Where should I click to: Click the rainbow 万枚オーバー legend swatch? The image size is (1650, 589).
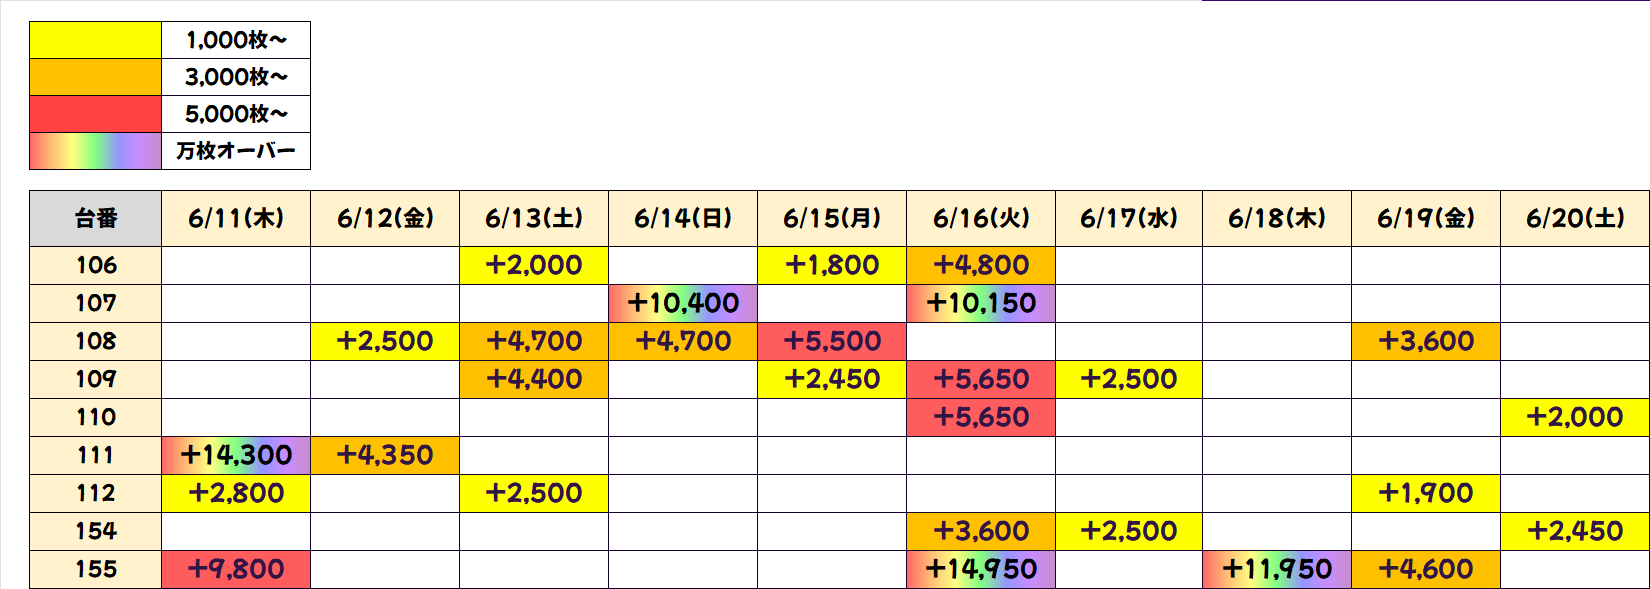click(95, 151)
